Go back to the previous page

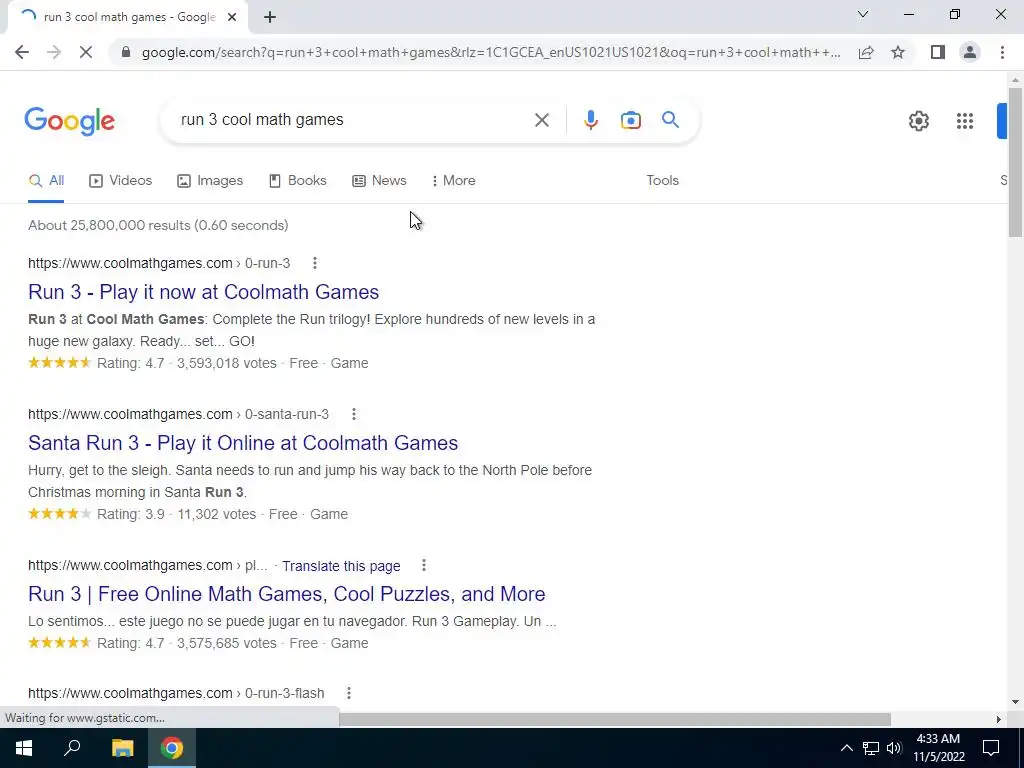(x=22, y=52)
